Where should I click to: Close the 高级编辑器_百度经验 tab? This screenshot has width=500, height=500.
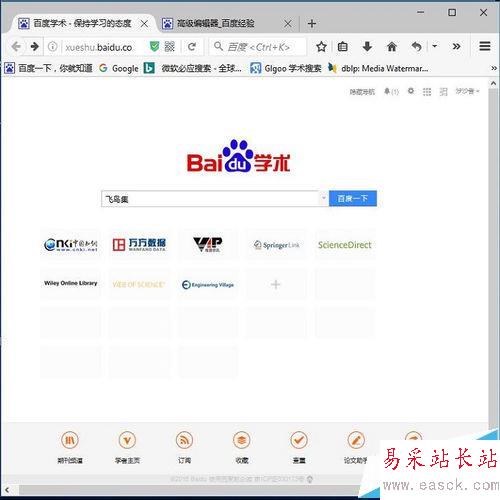(x=288, y=24)
